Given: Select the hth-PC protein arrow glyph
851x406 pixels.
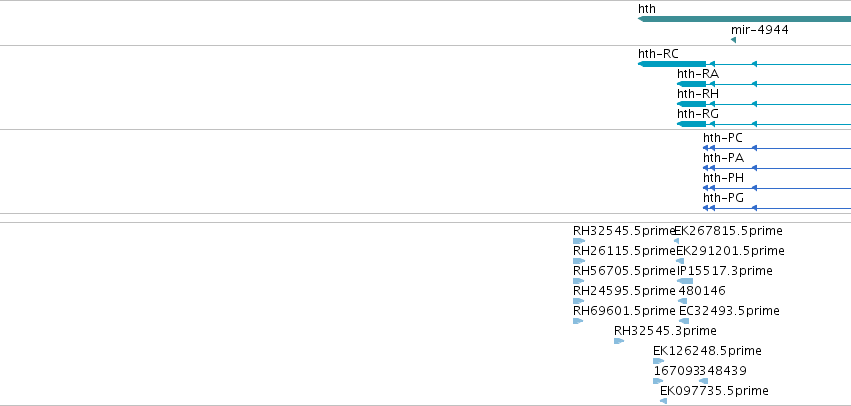Looking at the screenshot, I should pos(706,148).
